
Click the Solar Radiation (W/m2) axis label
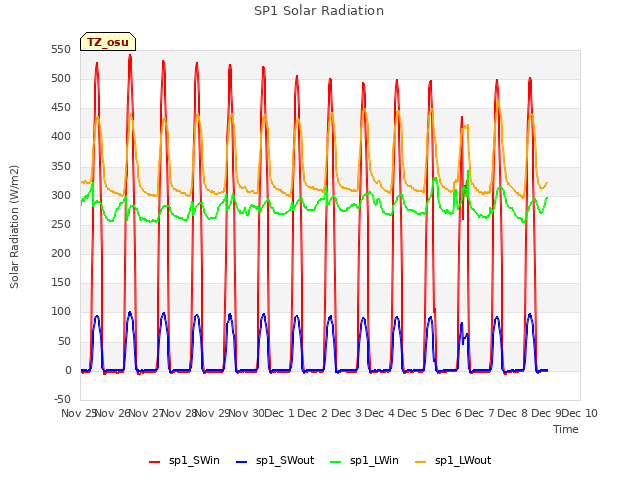[x=14, y=227]
